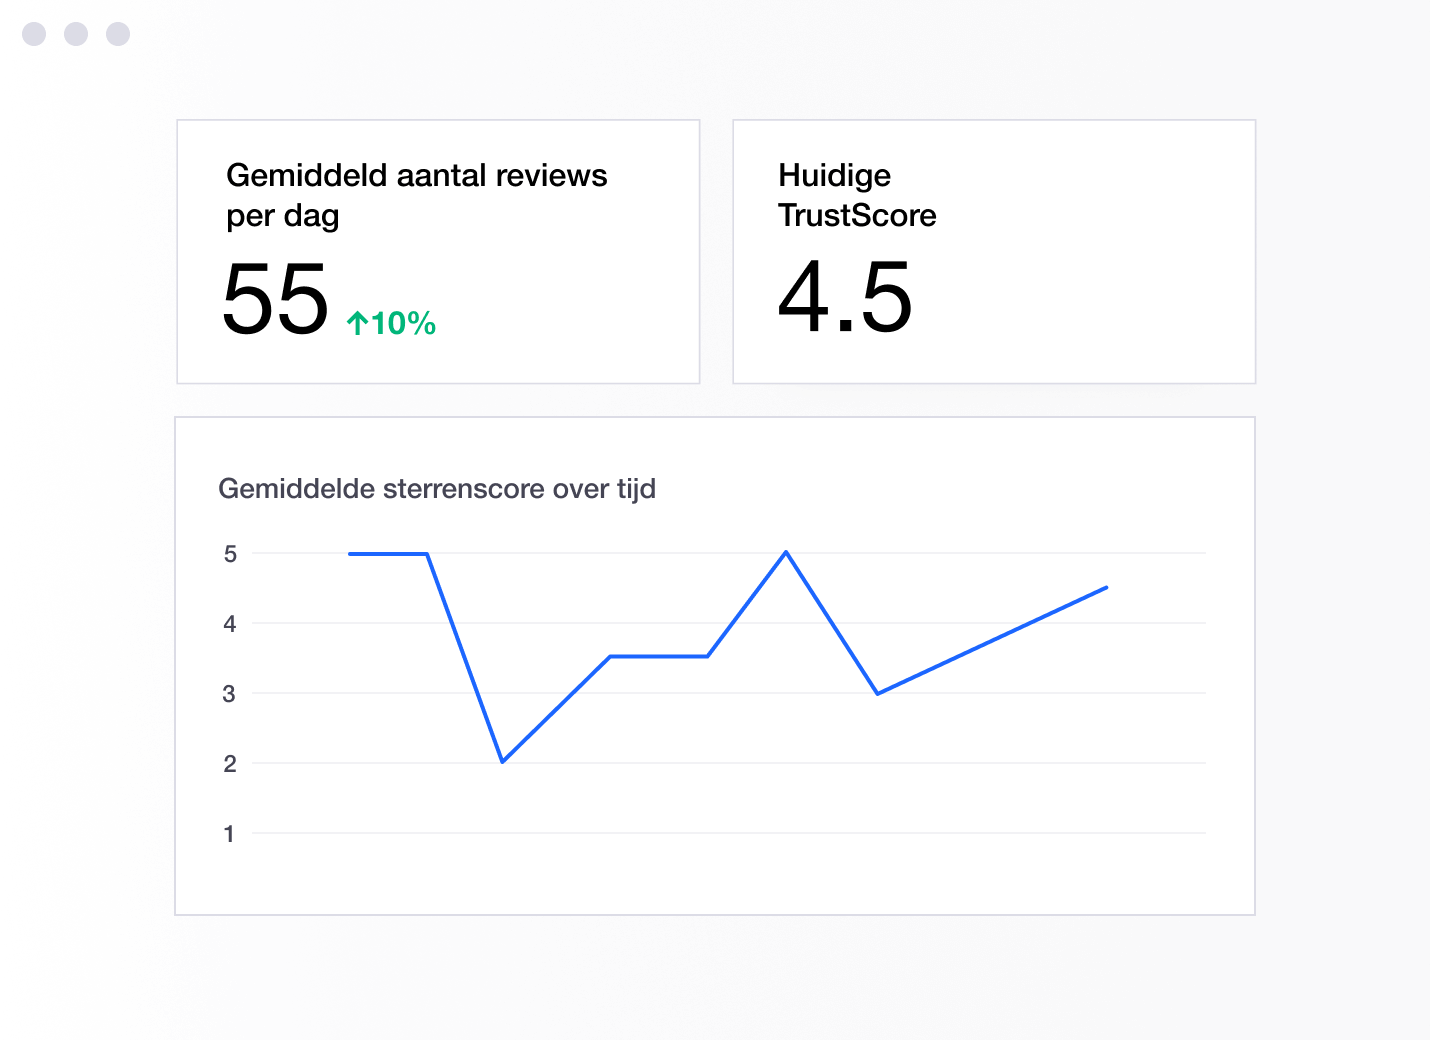Click the y-axis label 4
Image resolution: width=1430 pixels, height=1040 pixels.
tap(230, 624)
